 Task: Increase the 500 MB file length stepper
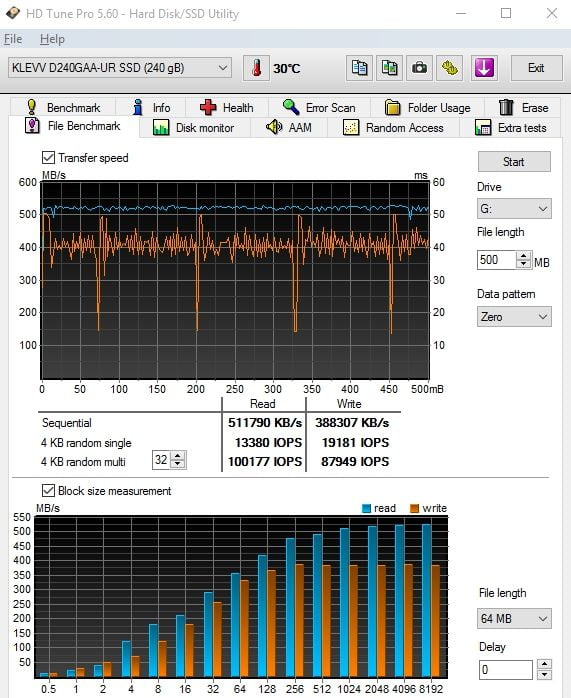[524, 256]
